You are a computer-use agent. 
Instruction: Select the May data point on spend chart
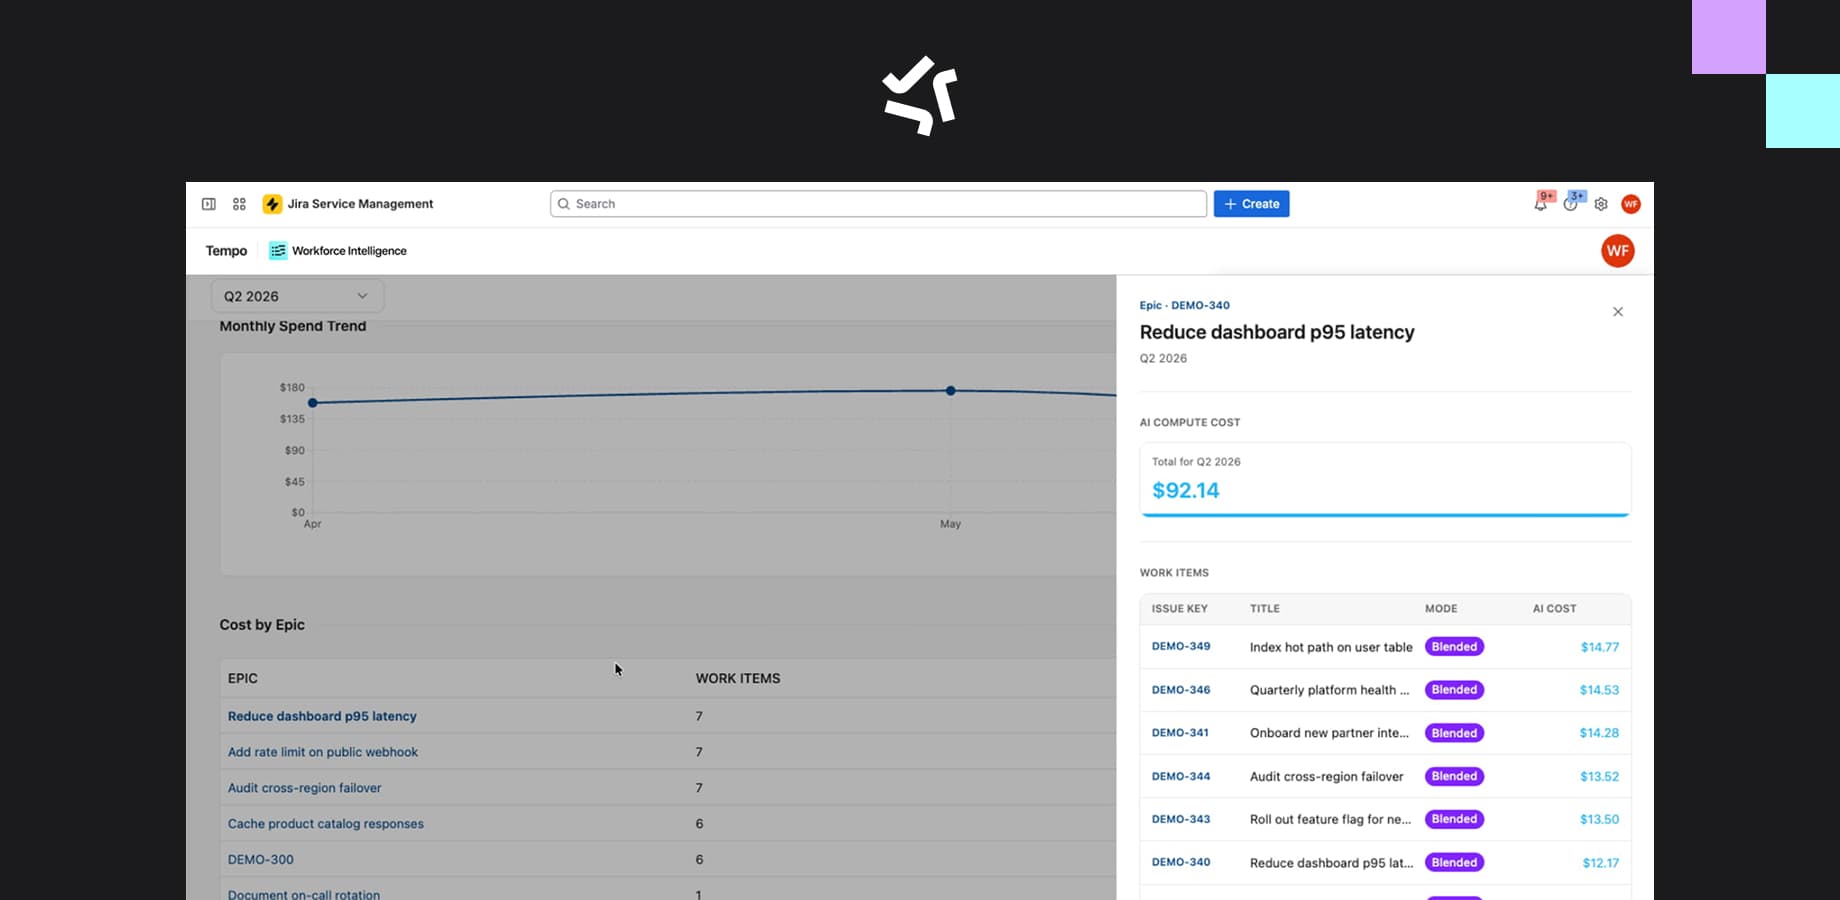(x=951, y=391)
